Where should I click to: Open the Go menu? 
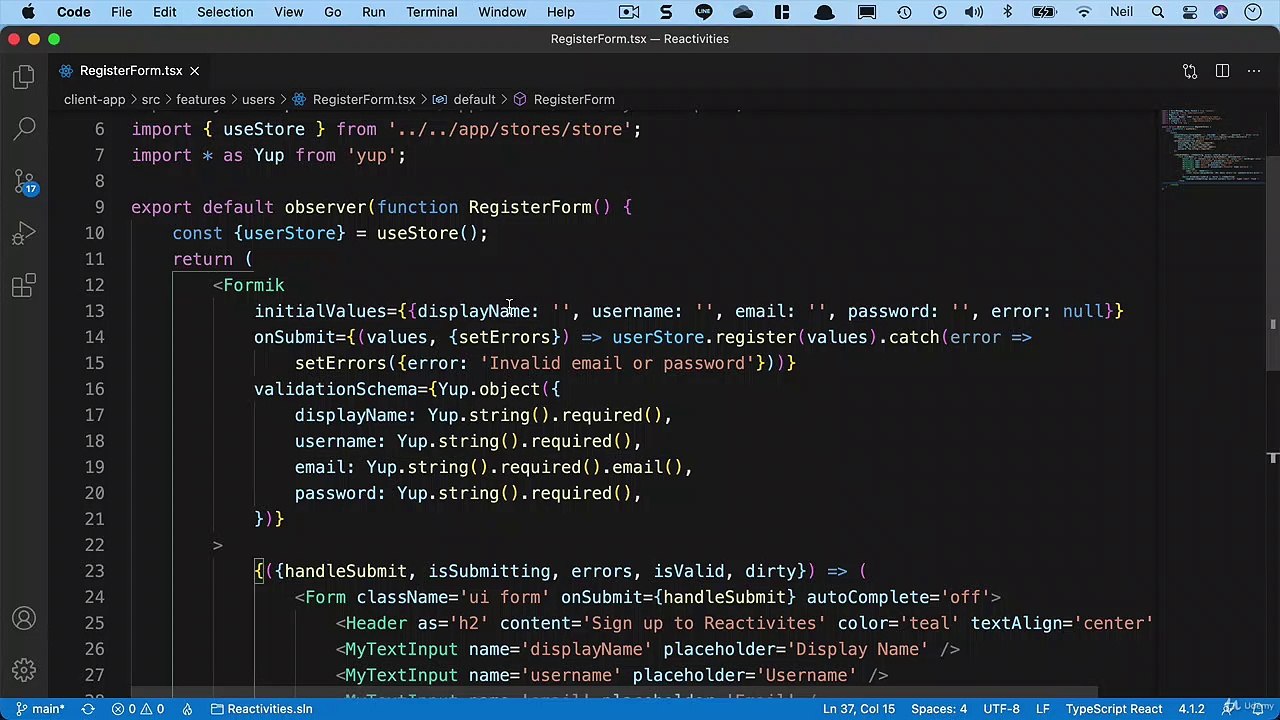[x=333, y=12]
